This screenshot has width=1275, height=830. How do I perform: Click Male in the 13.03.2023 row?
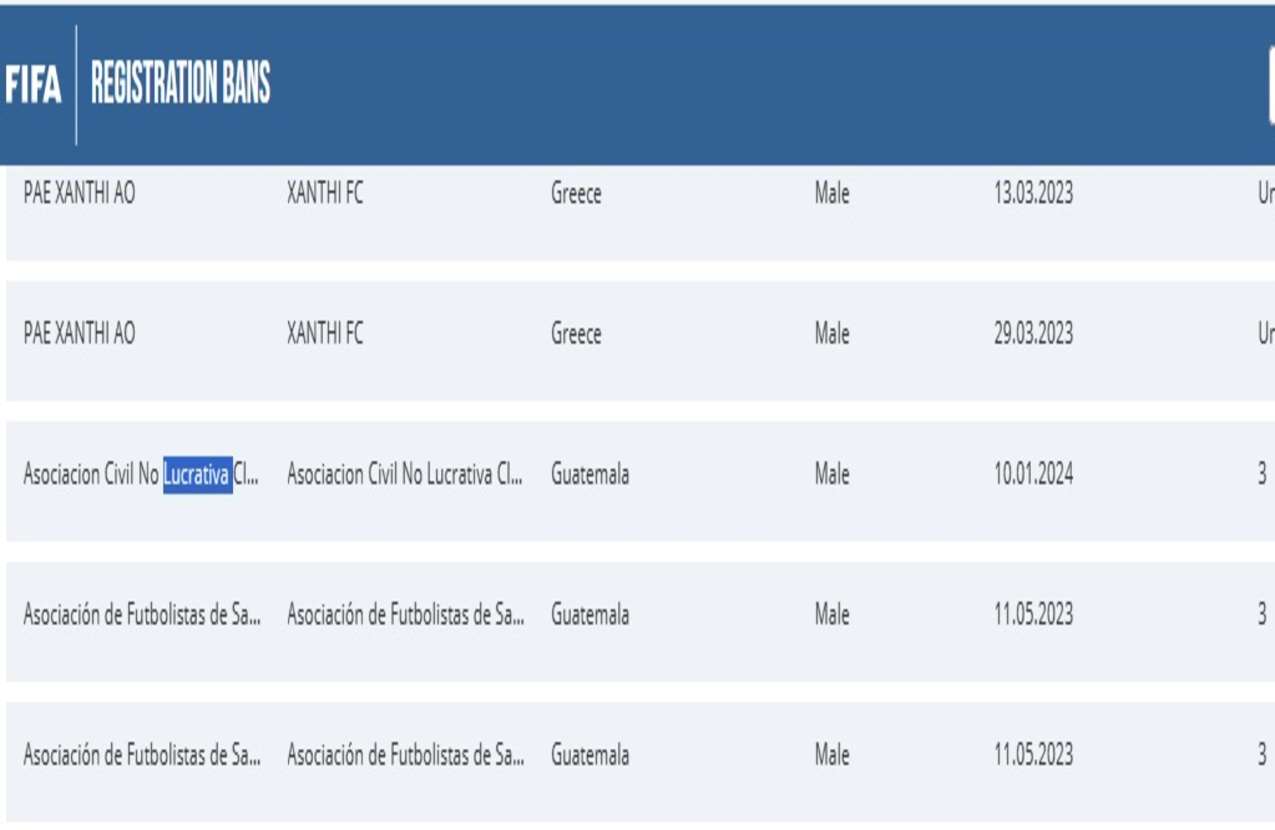coord(831,194)
